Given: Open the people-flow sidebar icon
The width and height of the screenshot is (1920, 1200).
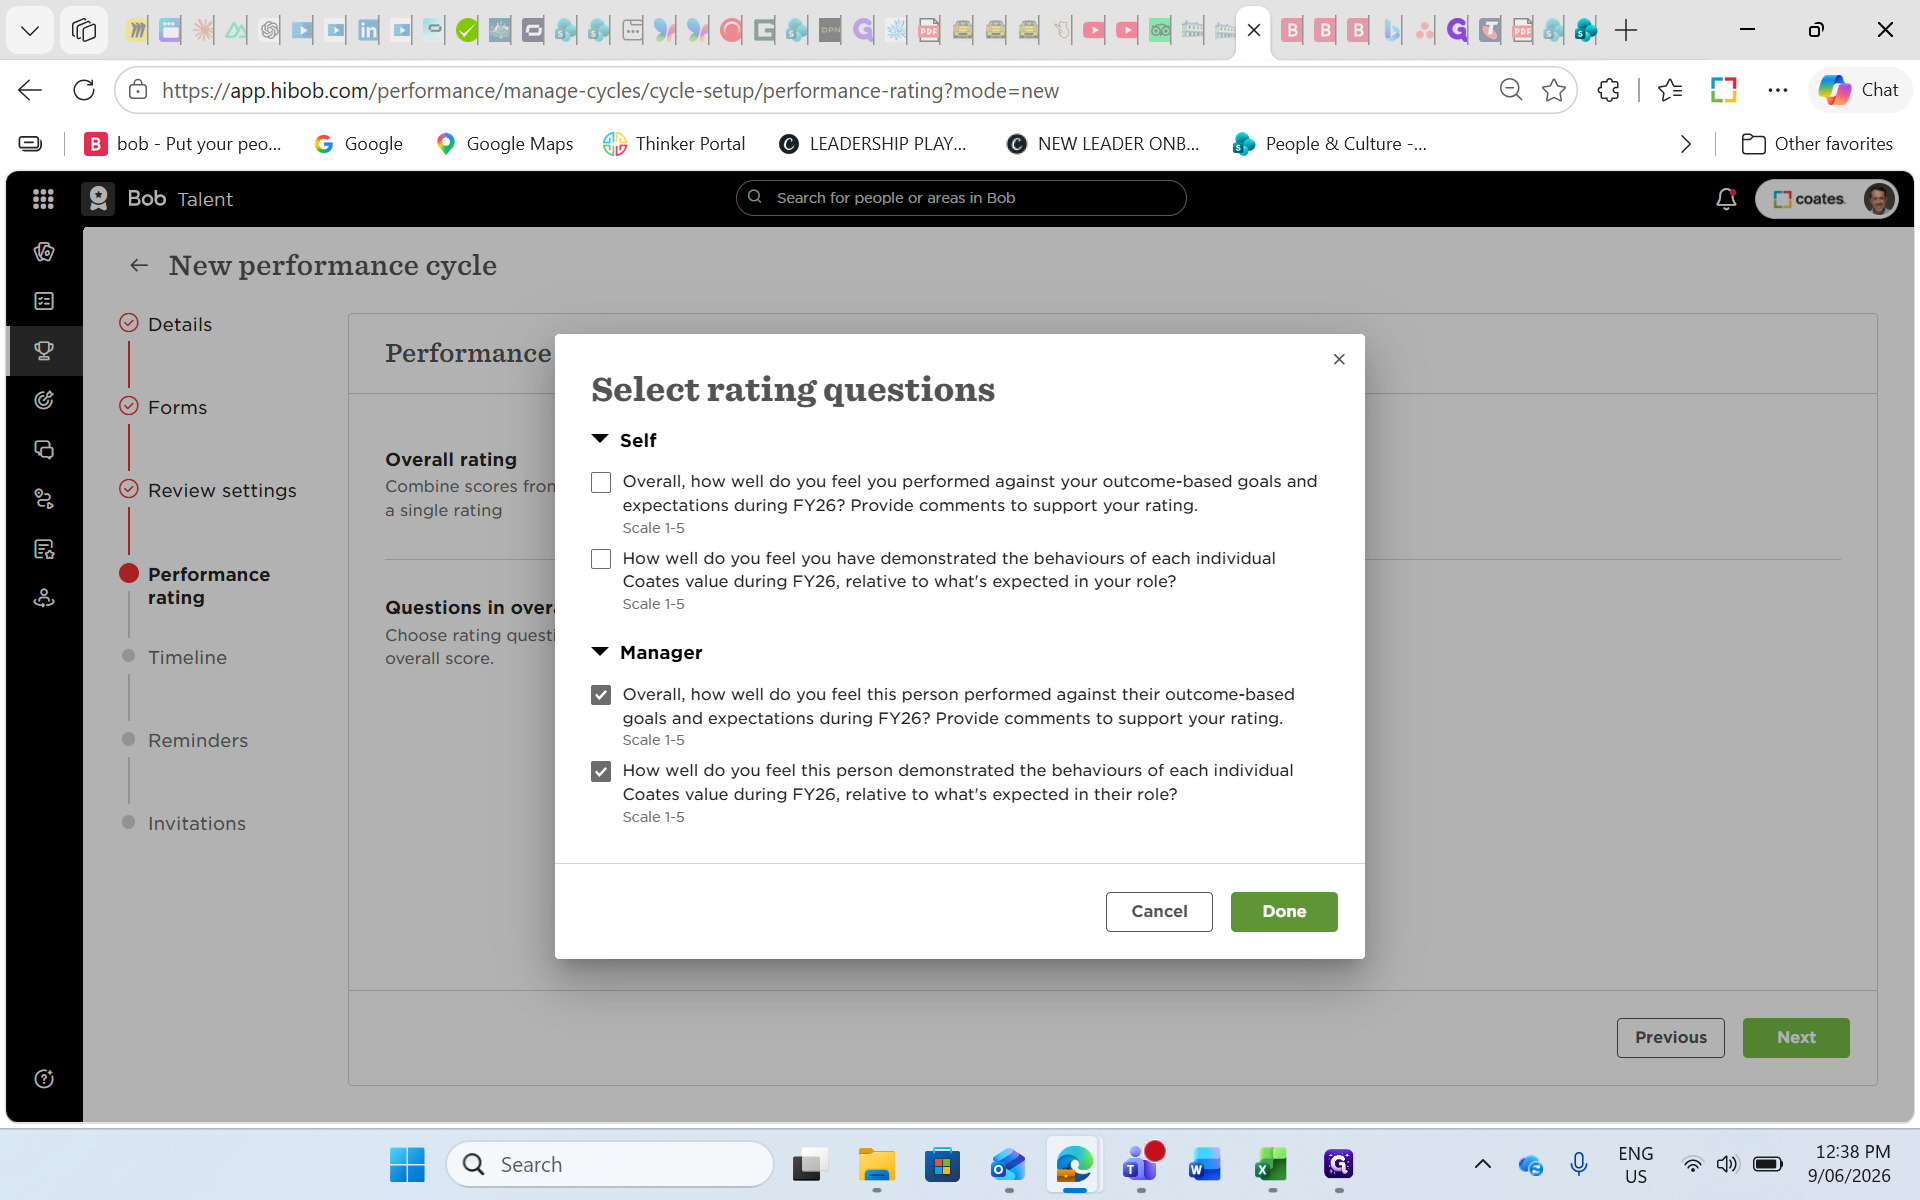Looking at the screenshot, I should (x=44, y=499).
